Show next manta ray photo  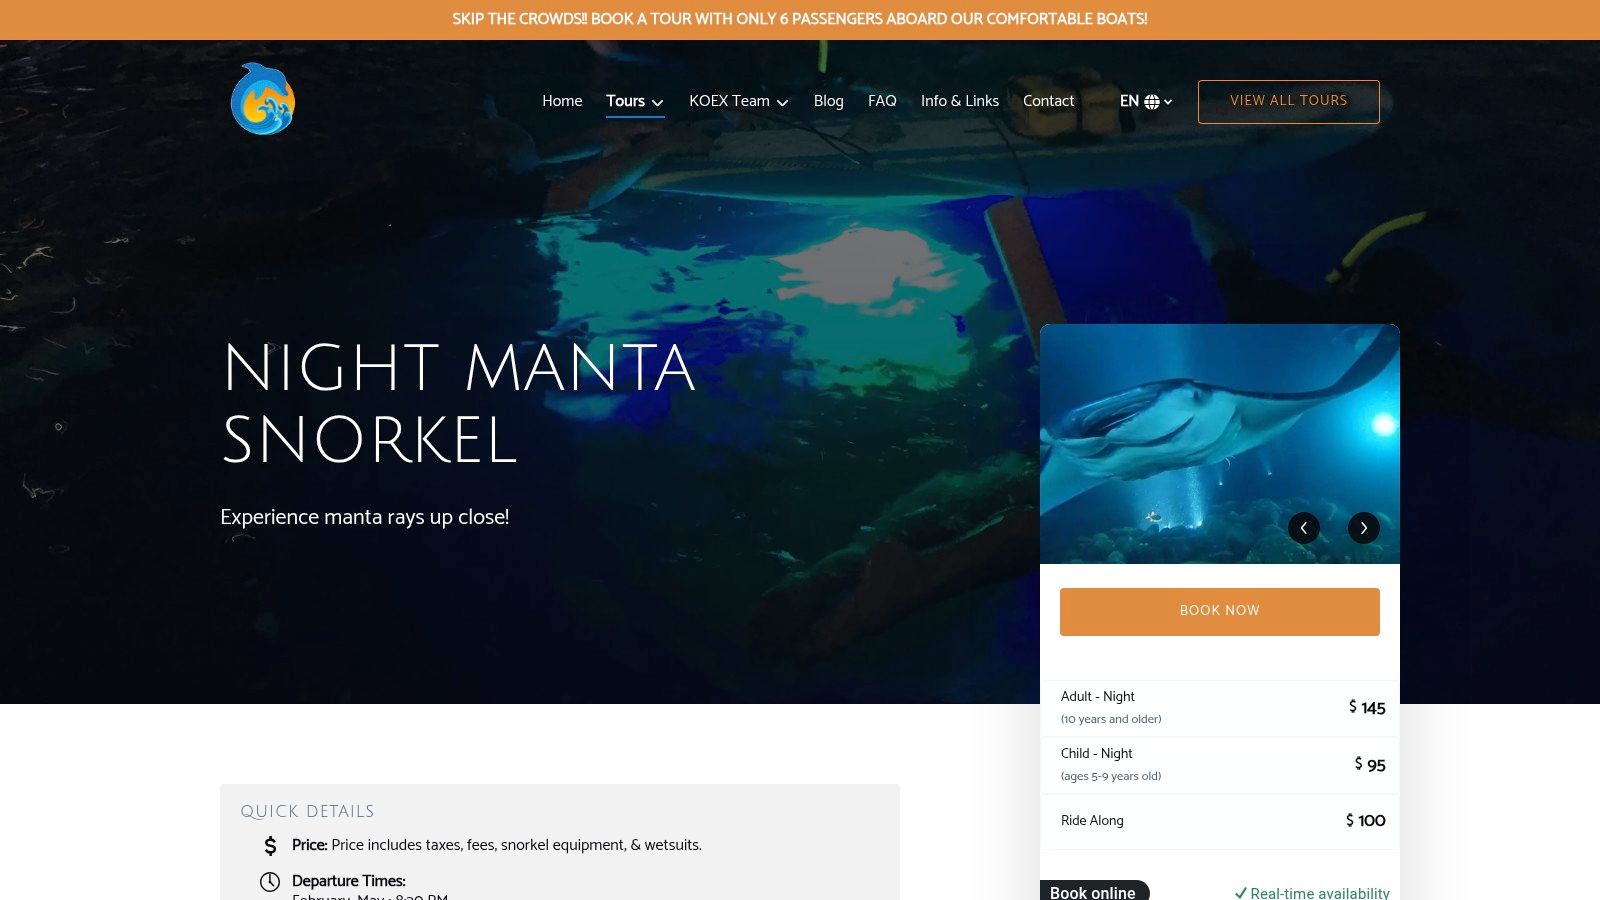(1364, 528)
